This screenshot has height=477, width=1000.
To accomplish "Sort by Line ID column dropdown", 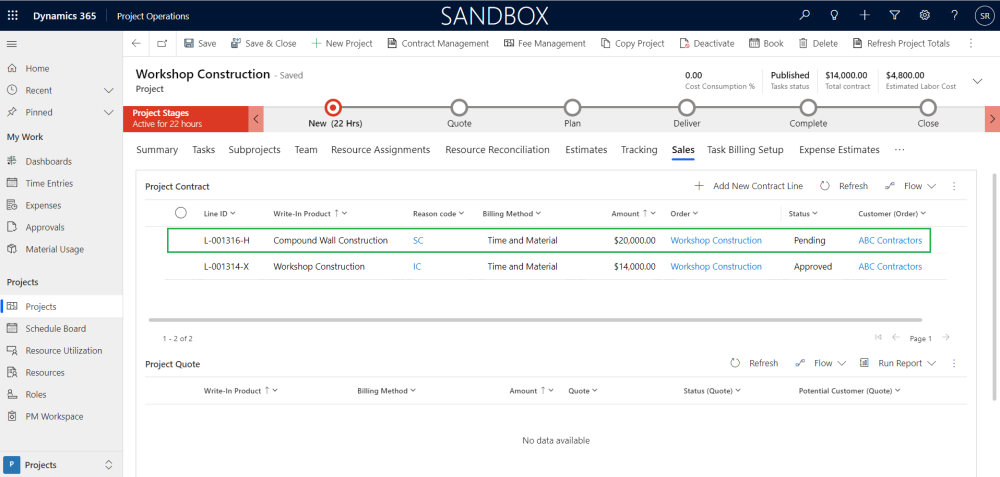I will pyautogui.click(x=220, y=214).
